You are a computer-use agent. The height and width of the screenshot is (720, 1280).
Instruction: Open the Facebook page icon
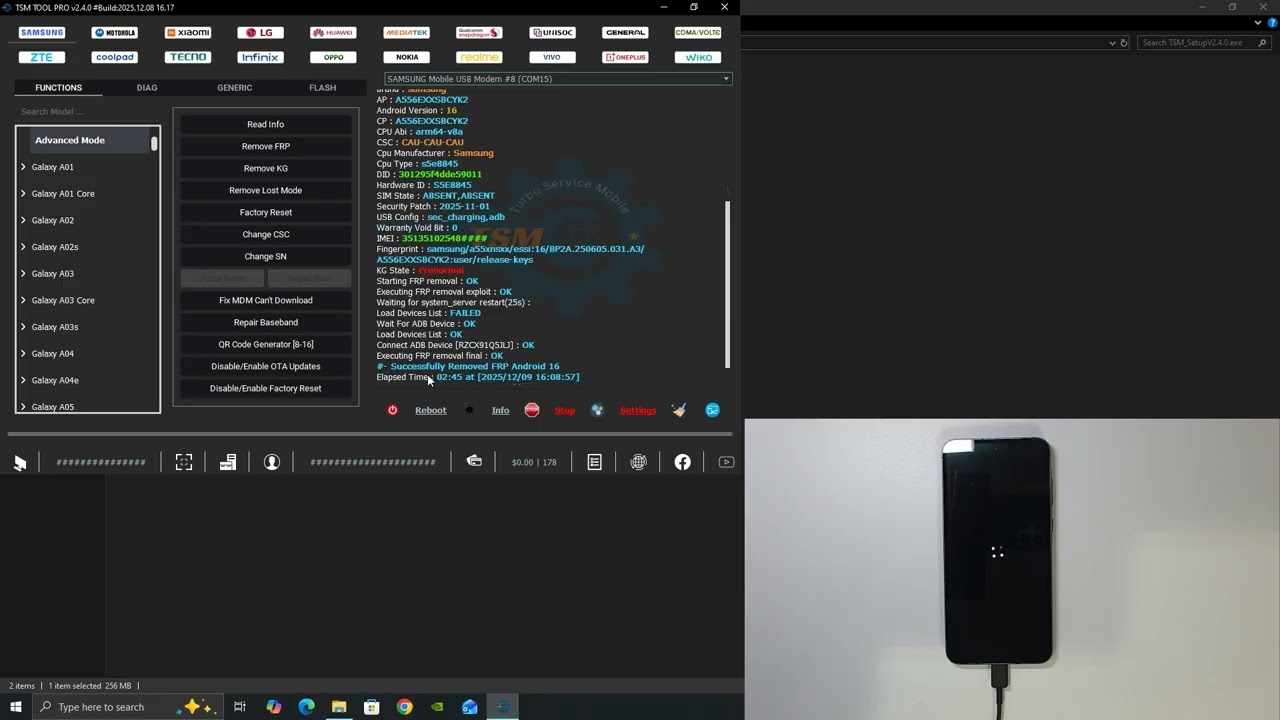[x=682, y=462]
